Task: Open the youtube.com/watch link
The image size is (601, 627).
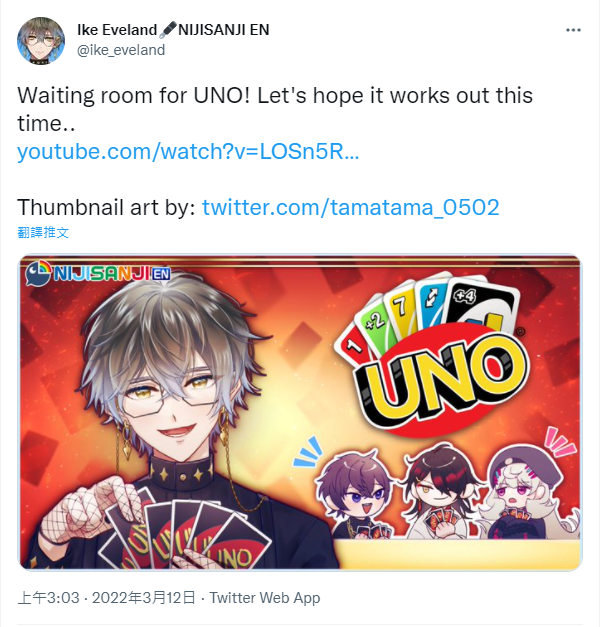Action: point(188,152)
